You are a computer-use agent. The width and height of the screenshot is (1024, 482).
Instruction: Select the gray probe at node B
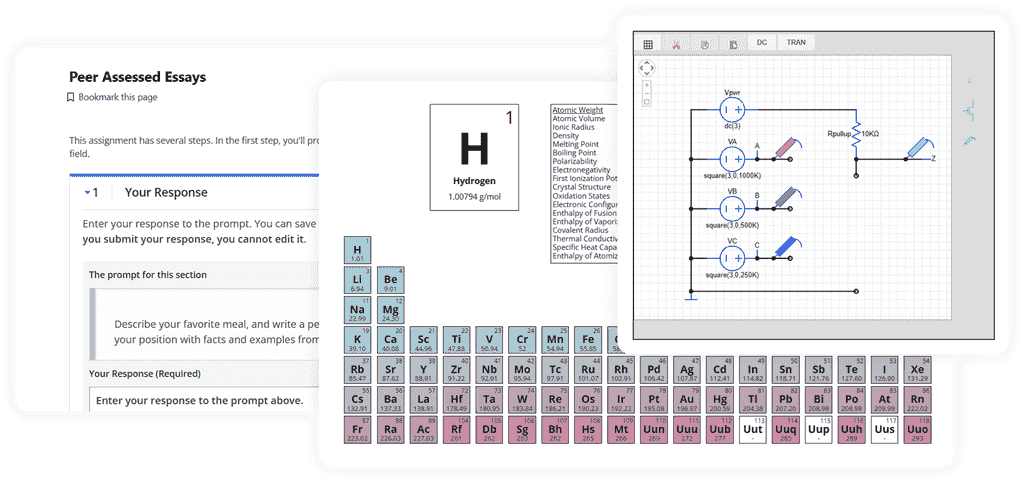click(x=786, y=197)
